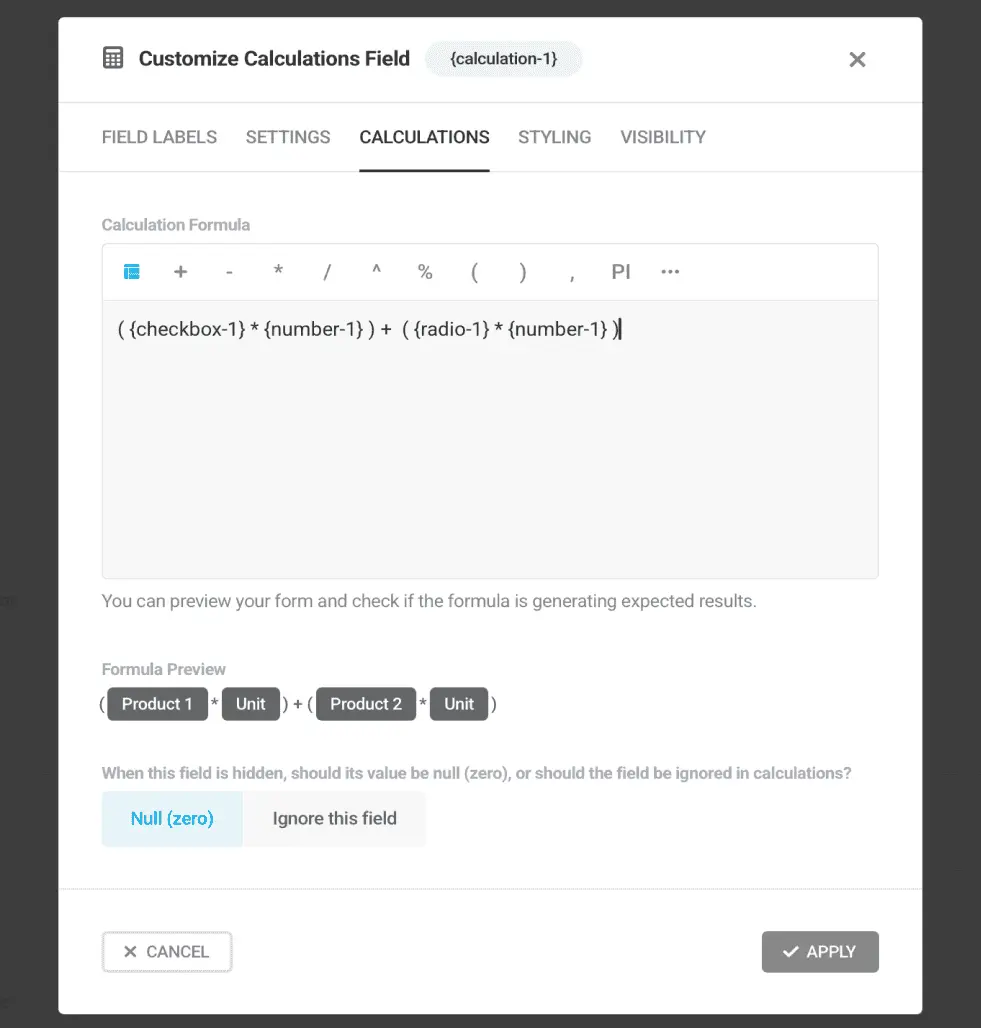Insert the subtraction operator

229,271
